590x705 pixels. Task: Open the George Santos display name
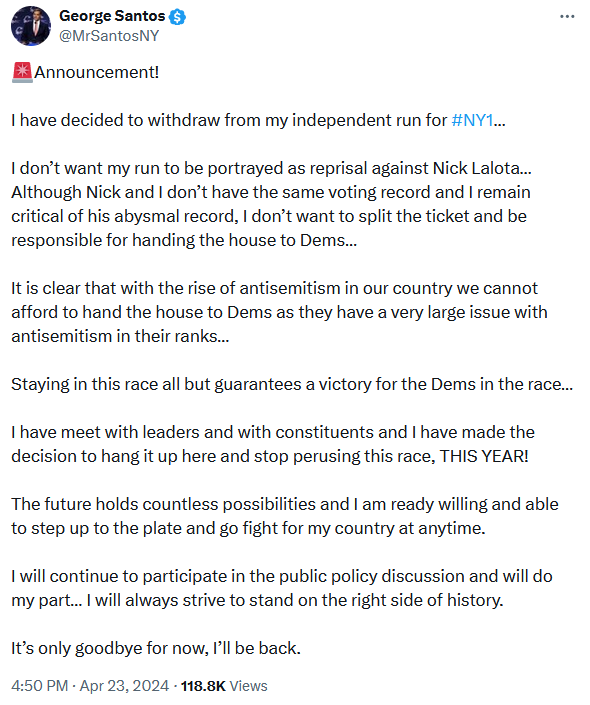[112, 16]
